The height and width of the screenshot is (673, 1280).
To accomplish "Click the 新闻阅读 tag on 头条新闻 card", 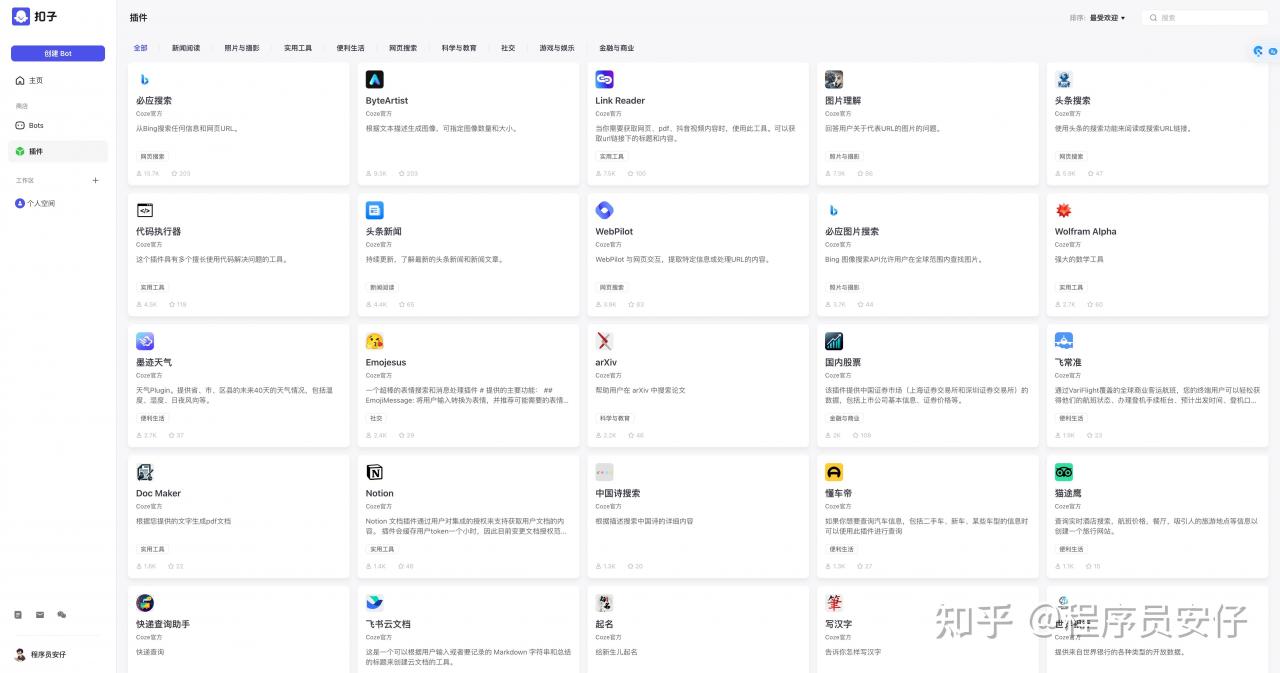I will pos(382,287).
